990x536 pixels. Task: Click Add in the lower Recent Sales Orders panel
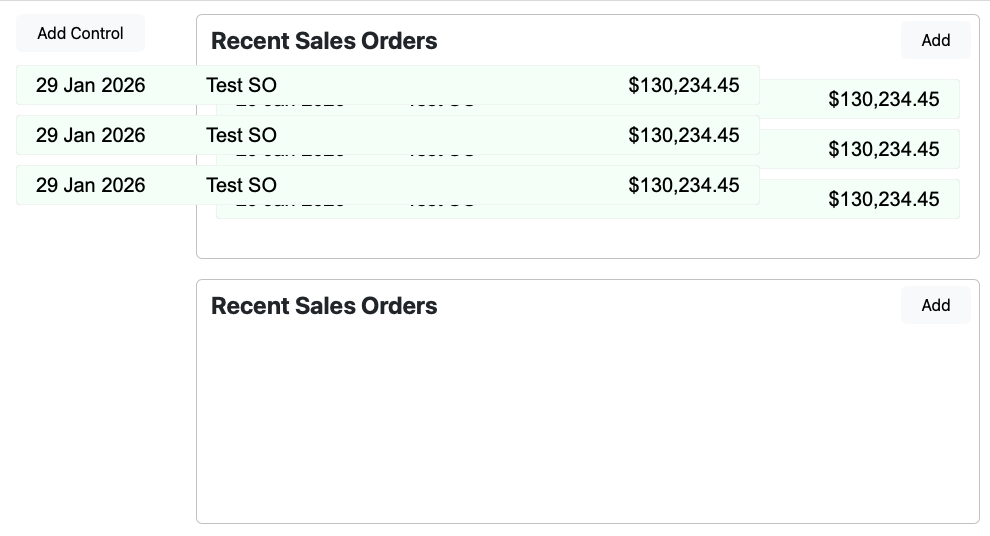[x=935, y=305]
